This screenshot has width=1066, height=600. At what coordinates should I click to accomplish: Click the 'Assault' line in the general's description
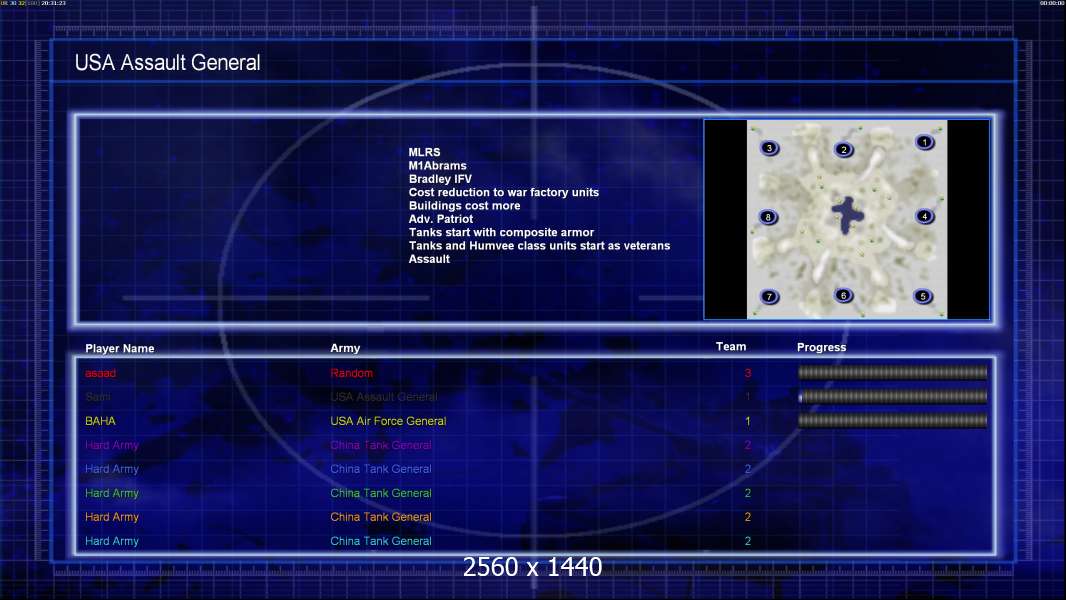(x=429, y=259)
